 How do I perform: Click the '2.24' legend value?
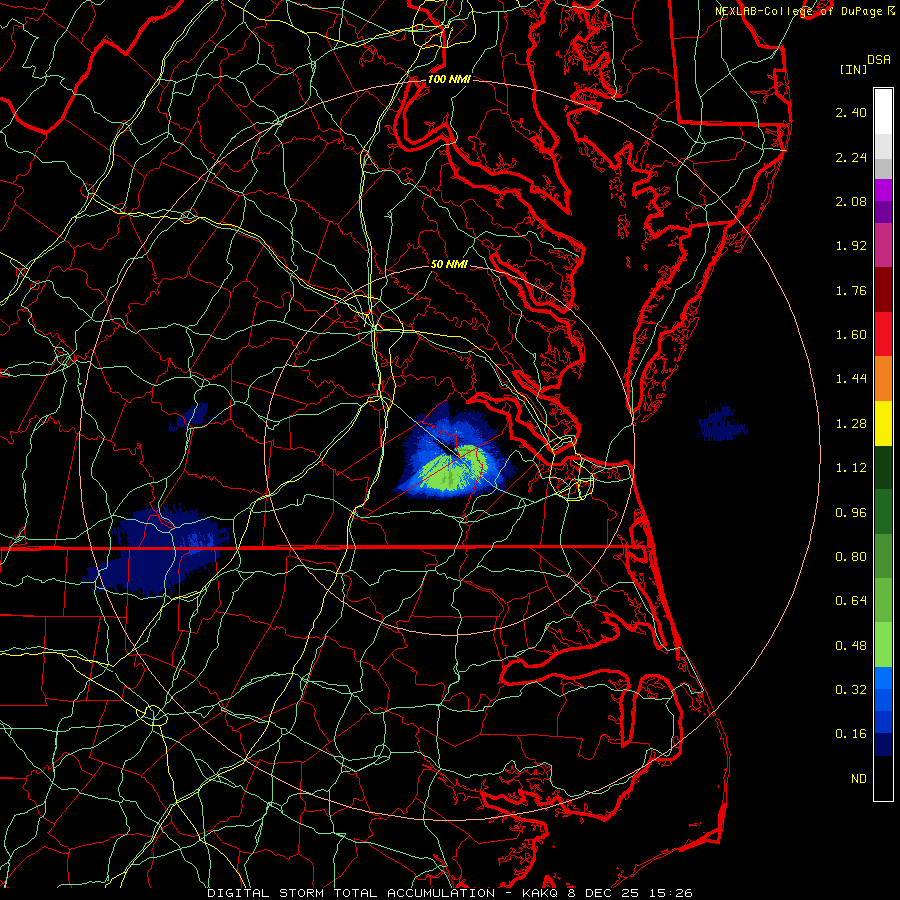point(851,157)
